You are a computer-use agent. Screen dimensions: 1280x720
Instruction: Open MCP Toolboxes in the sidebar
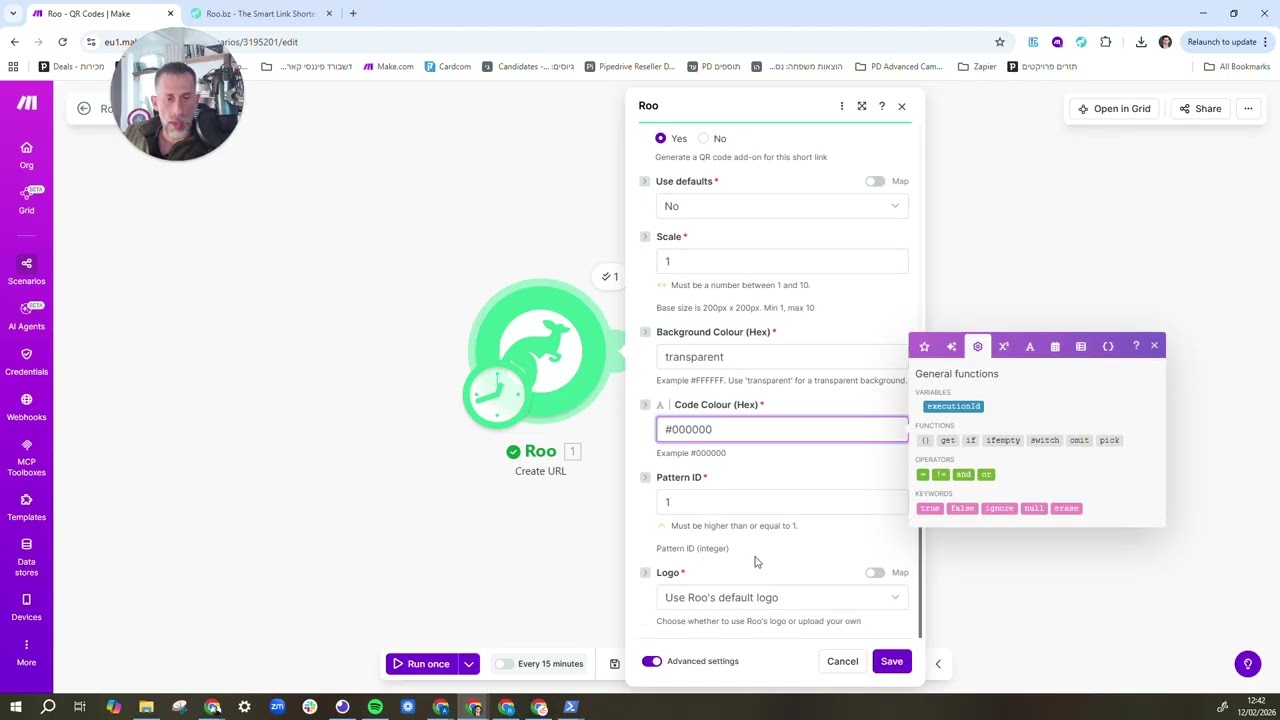coord(26,459)
